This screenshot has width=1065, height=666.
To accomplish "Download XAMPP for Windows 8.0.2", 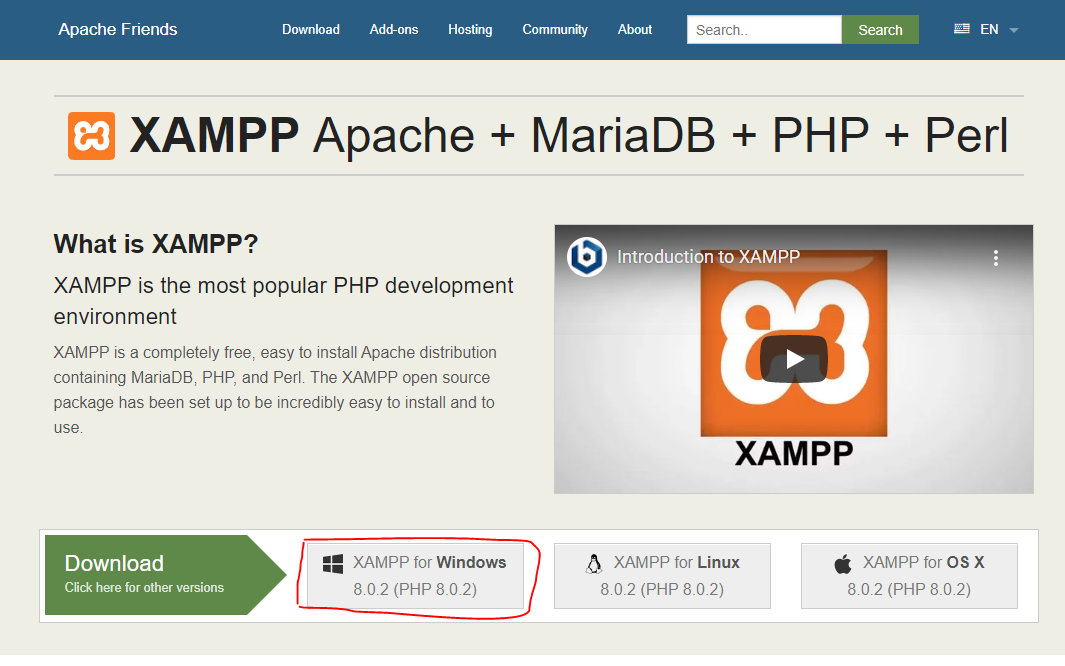I will click(415, 576).
